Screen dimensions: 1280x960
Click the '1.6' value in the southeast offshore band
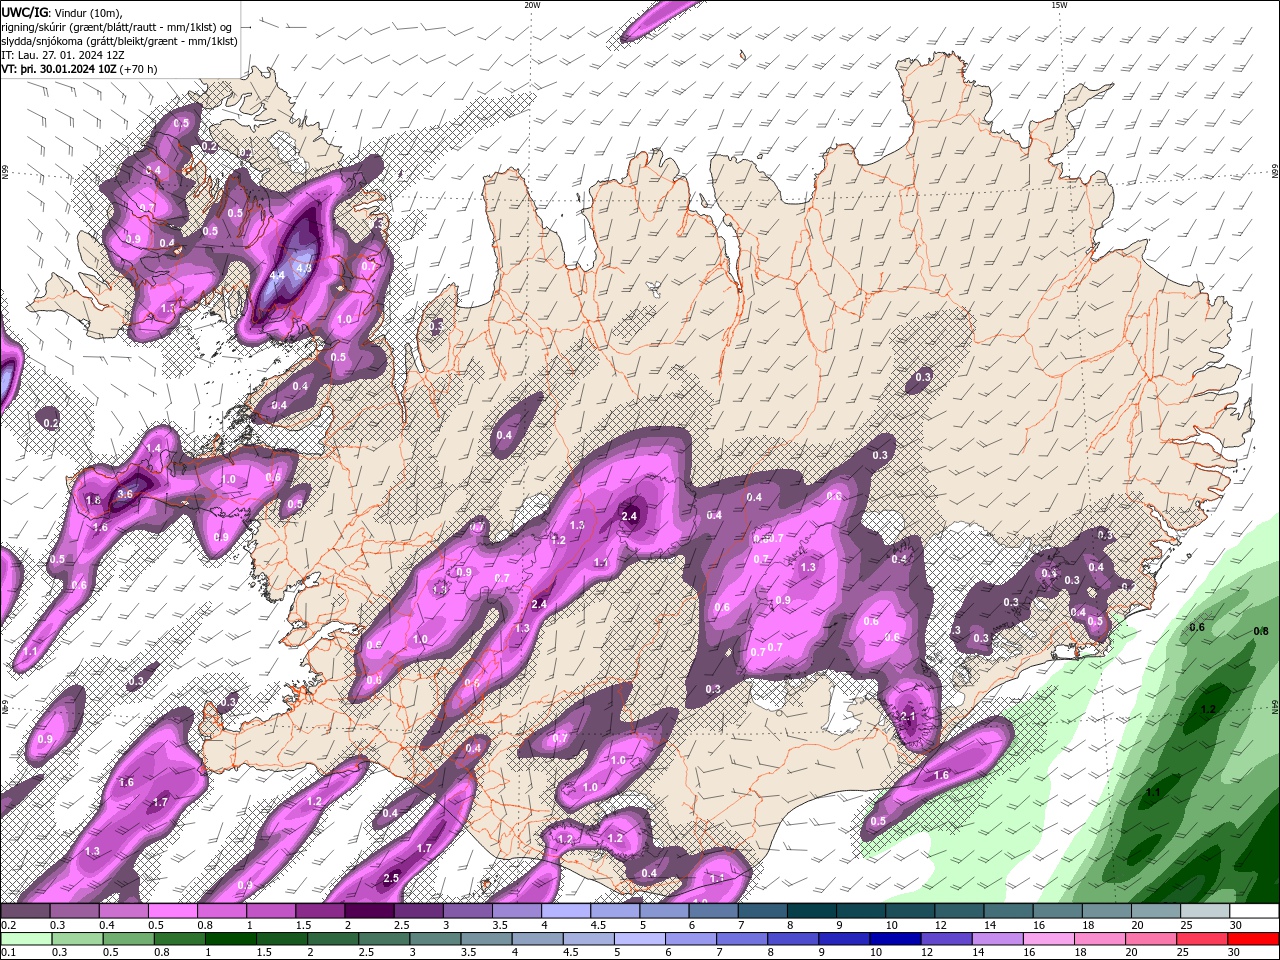point(941,775)
